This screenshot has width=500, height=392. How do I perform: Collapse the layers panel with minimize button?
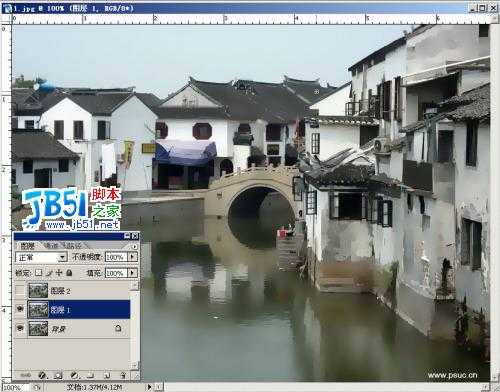pos(127,236)
